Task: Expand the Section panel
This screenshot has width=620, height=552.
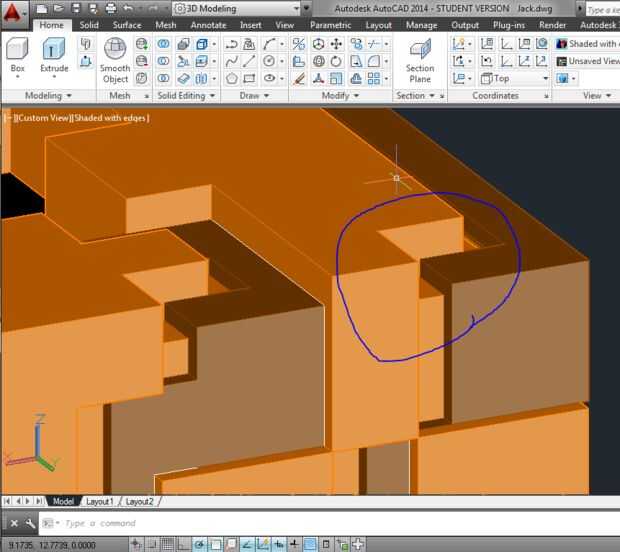Action: (x=415, y=96)
